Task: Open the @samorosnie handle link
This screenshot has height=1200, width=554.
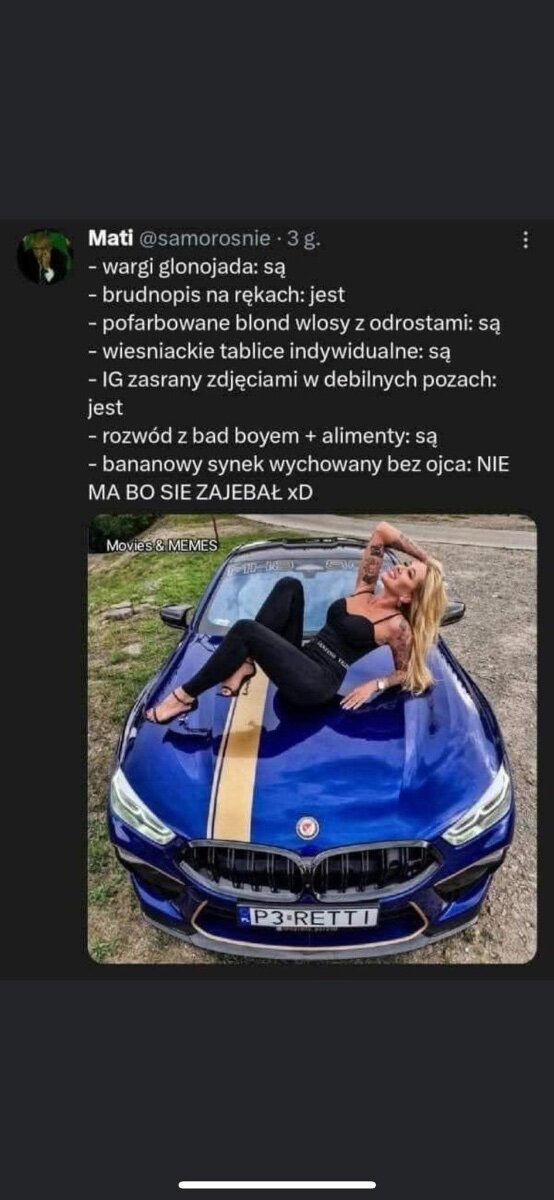Action: pos(204,239)
